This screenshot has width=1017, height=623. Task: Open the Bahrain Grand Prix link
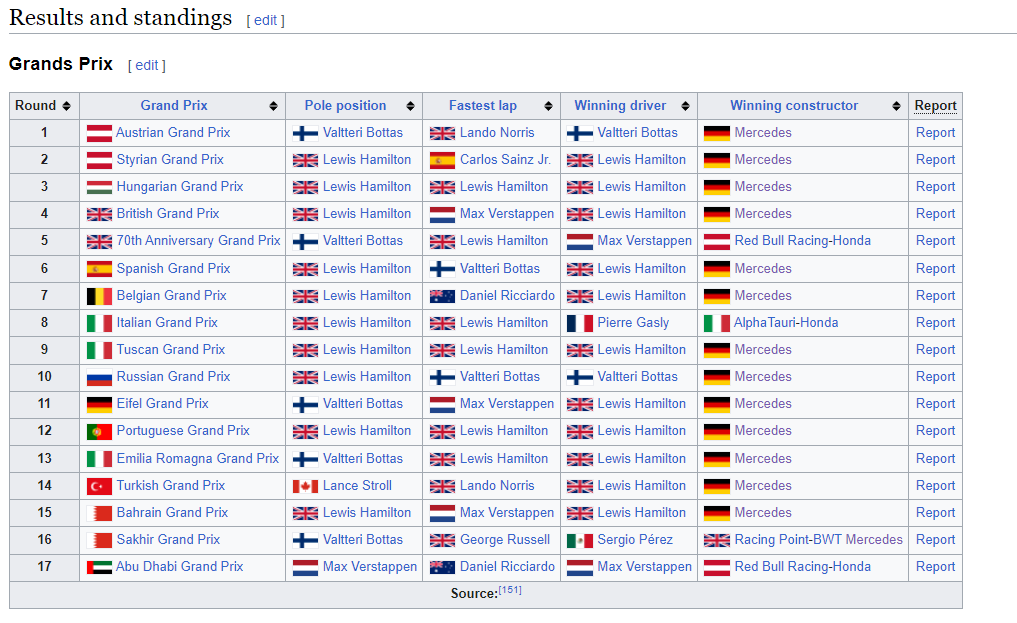[x=173, y=512]
